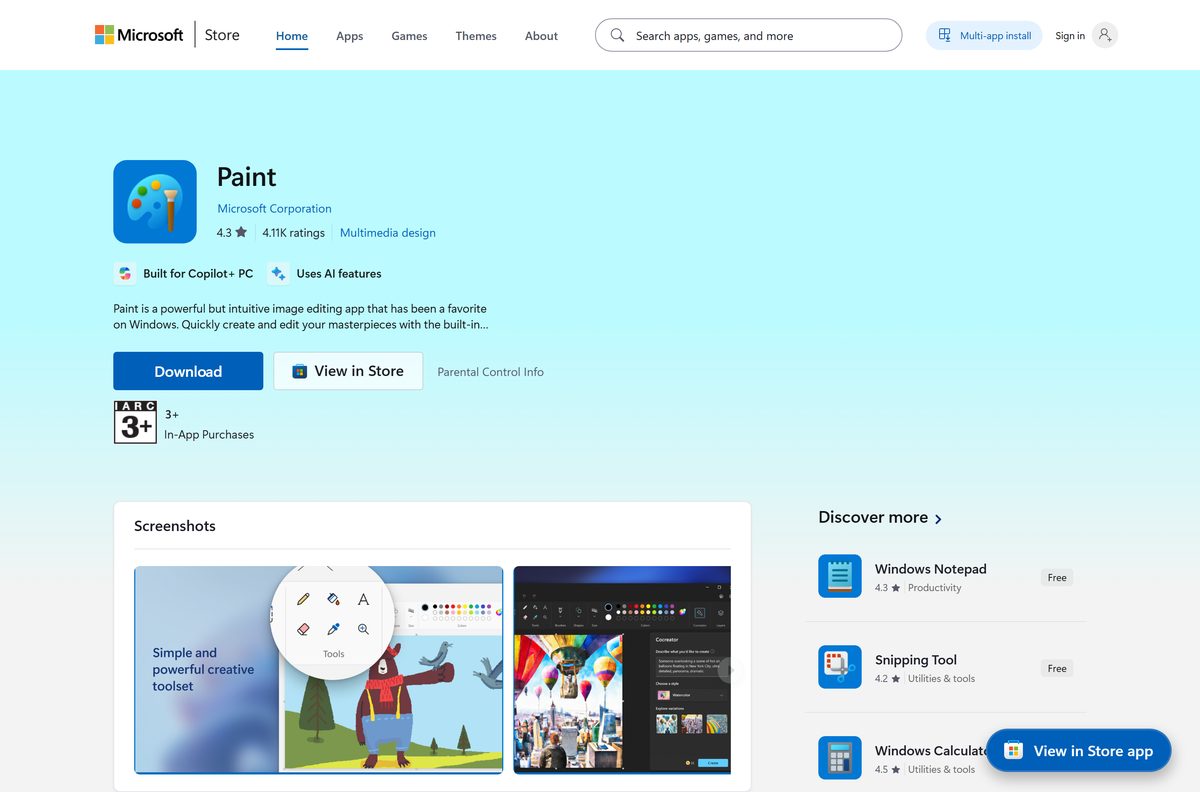Screen dimensions: 1200x792
Task: Click the In-App Purchases text
Action: point(209,434)
